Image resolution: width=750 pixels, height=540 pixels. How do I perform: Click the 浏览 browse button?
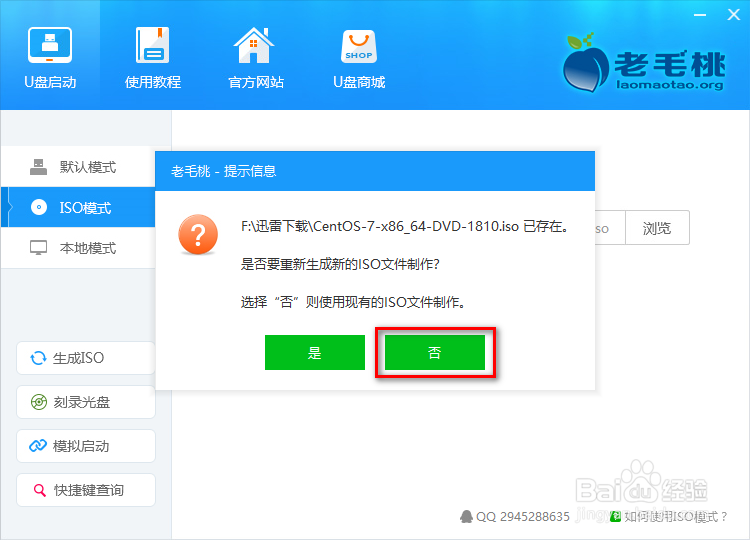[657, 228]
